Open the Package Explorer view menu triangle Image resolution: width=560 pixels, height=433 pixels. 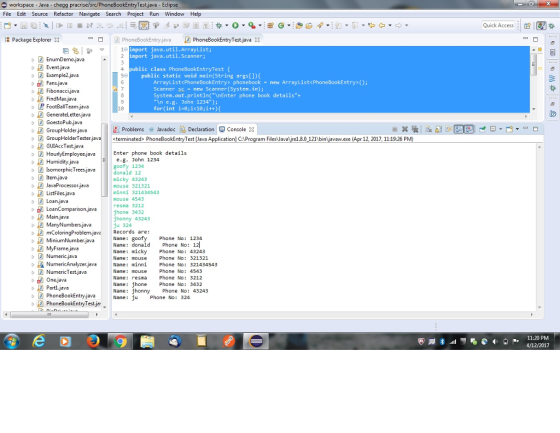[x=102, y=50]
